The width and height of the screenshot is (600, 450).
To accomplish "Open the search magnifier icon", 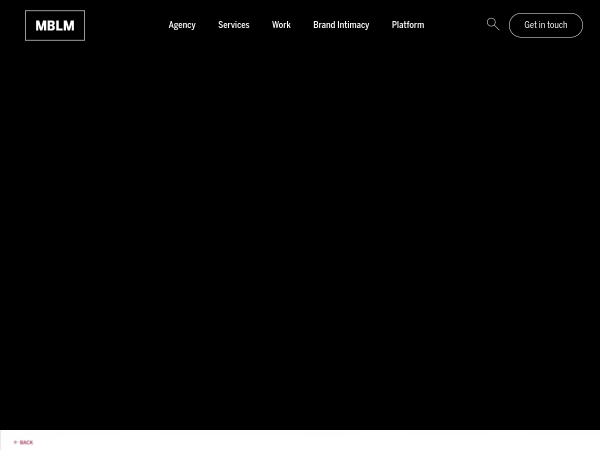I will point(492,24).
